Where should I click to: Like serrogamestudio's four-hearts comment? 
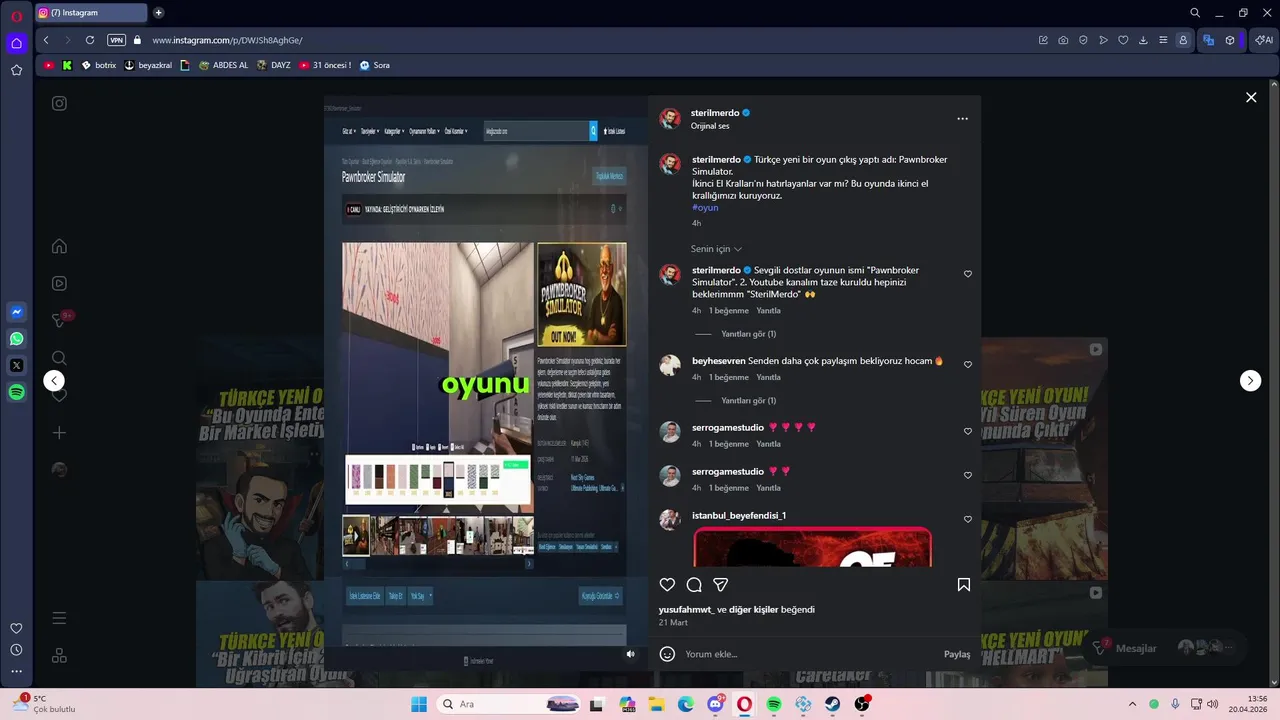click(x=967, y=432)
